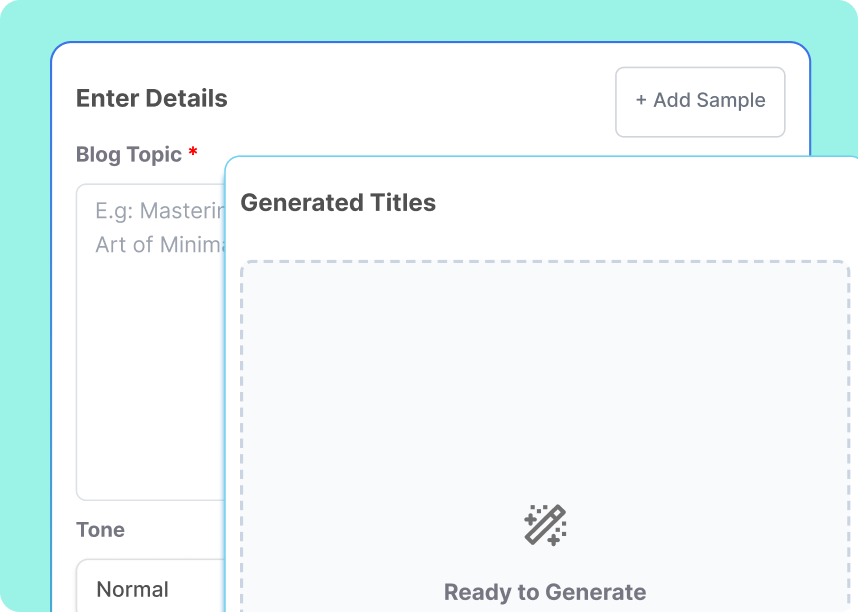Open the Tone dropdown showing Normal

point(148,588)
